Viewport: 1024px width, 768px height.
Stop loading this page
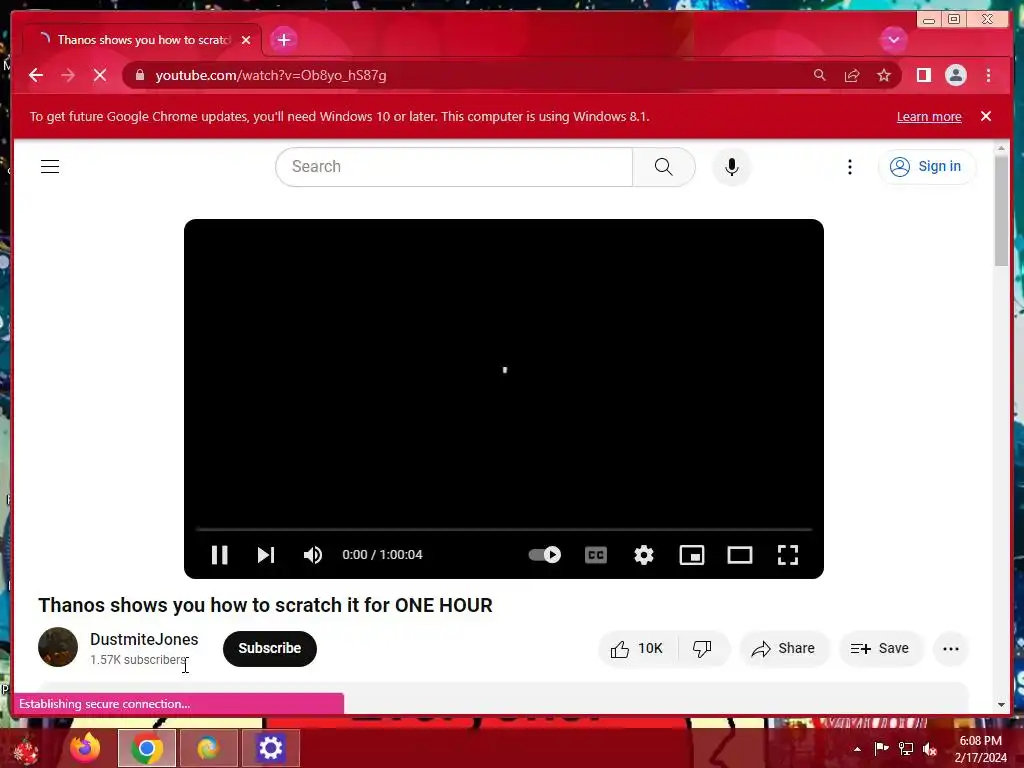(100, 75)
